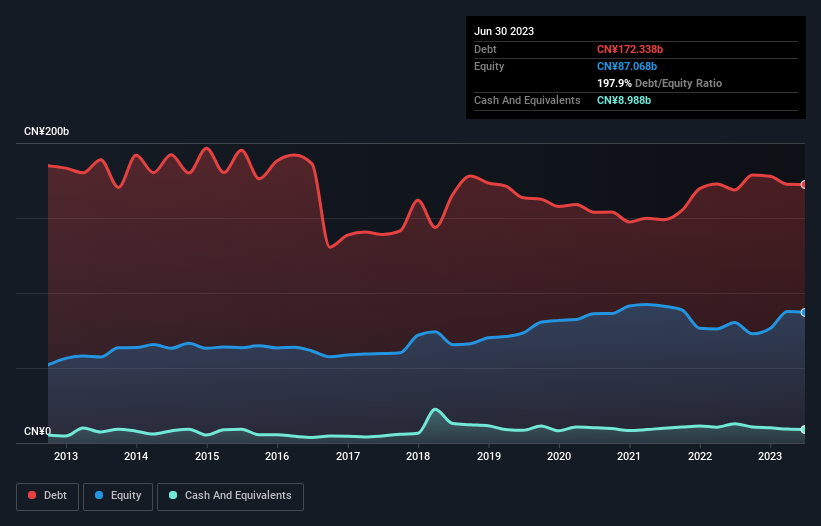Click the 2022 x-axis label
Viewport: 821px width, 526px height.
(x=700, y=456)
